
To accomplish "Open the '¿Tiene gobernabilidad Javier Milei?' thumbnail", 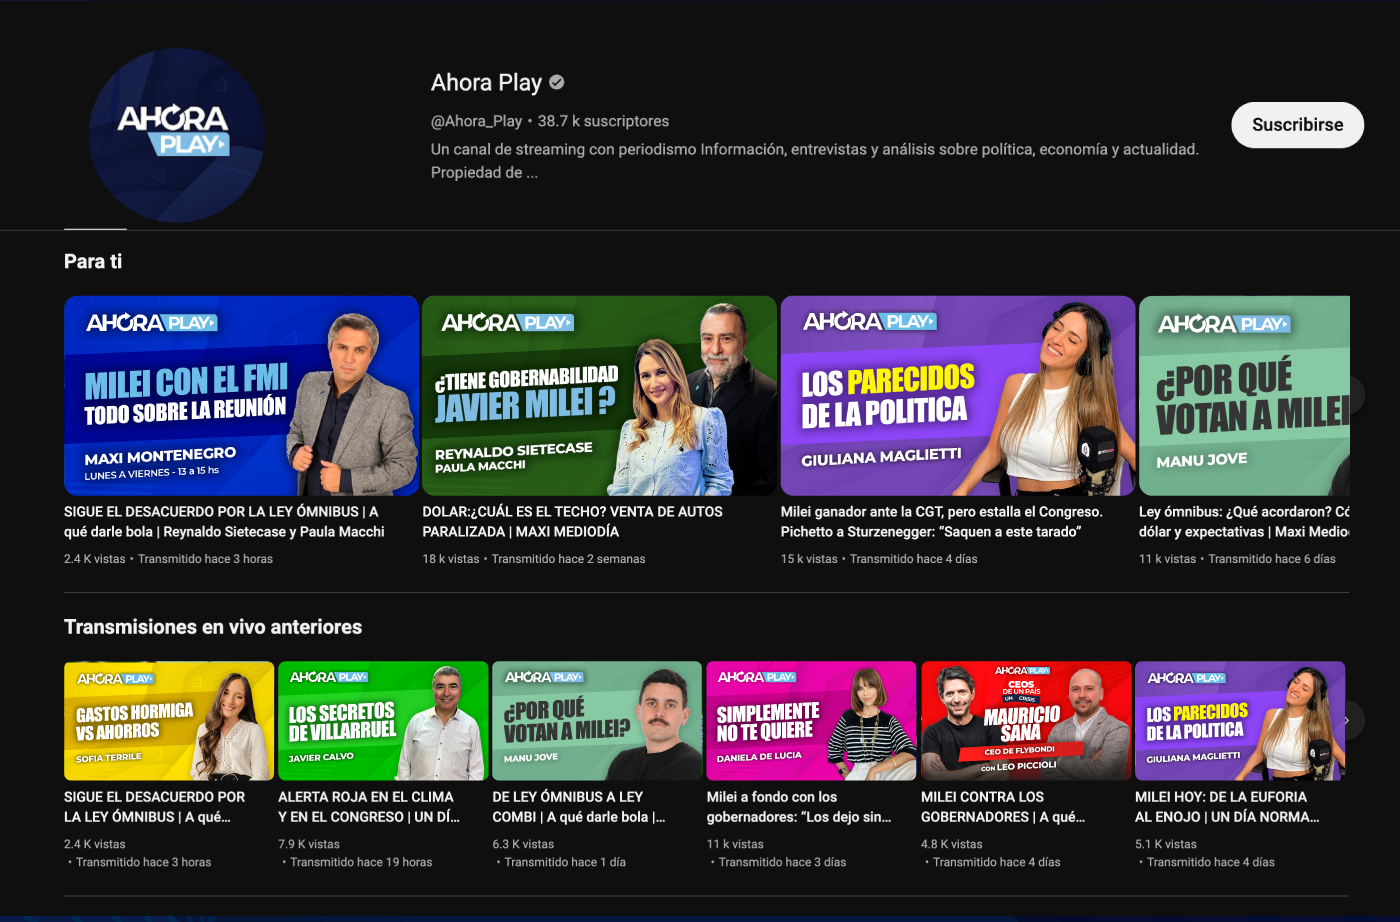I will click(599, 395).
